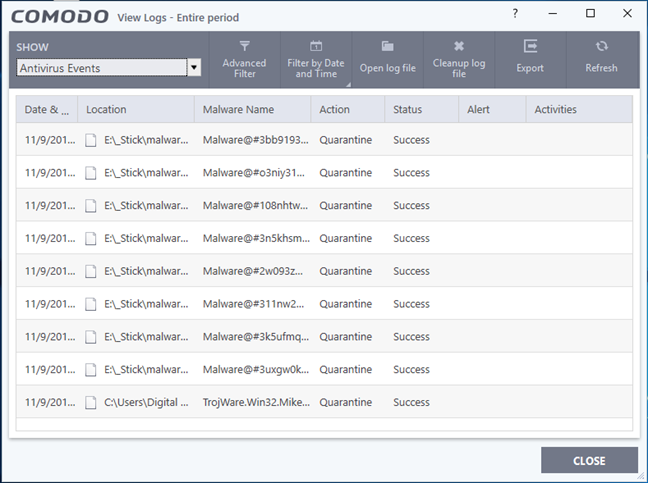Image resolution: width=648 pixels, height=483 pixels.
Task: Export the log list
Action: click(x=530, y=59)
